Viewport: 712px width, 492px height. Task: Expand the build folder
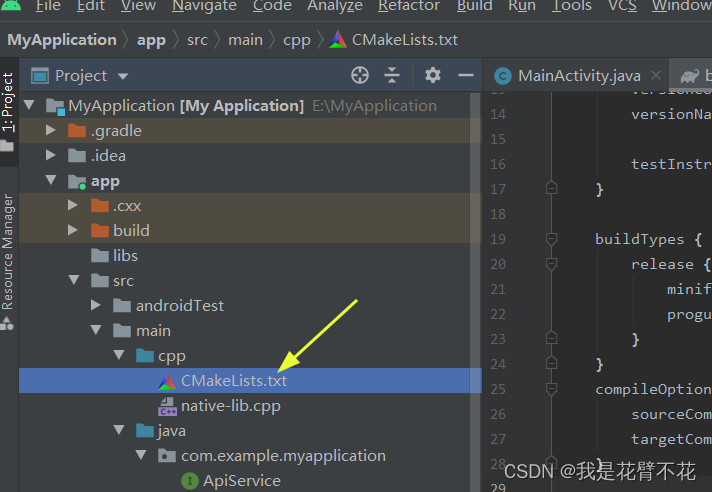[x=73, y=231]
